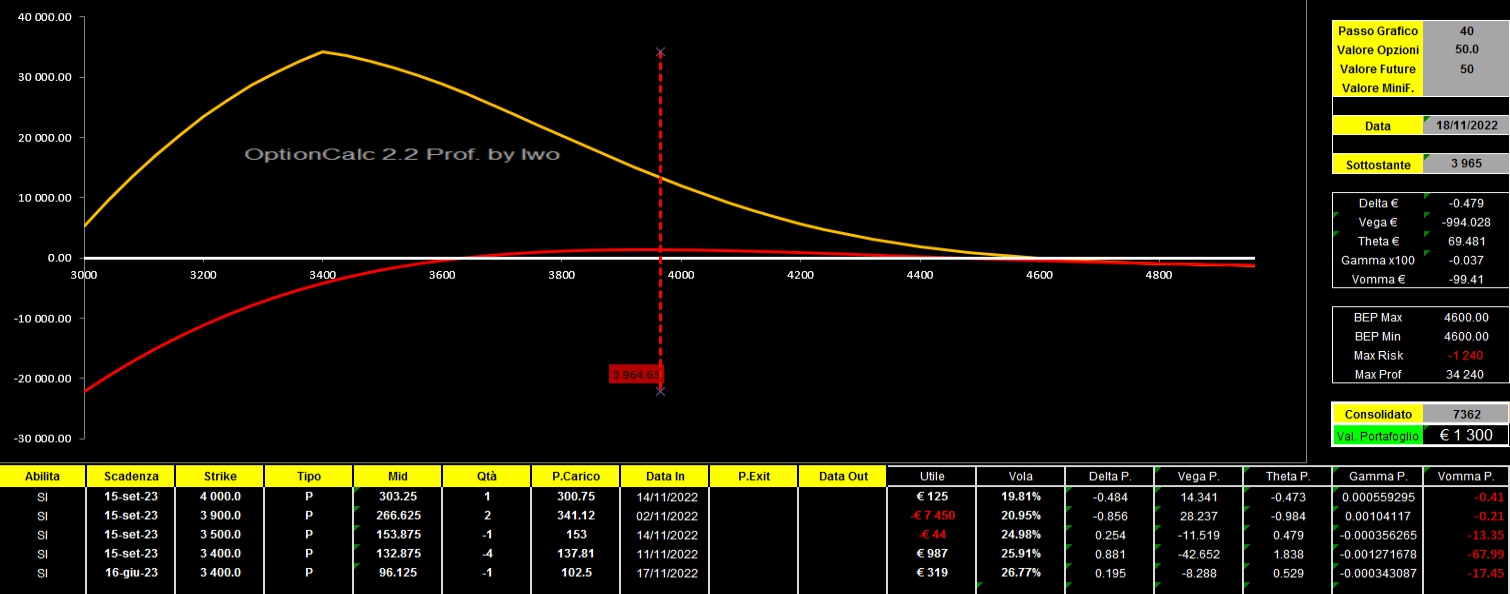Click the Data Out column header
This screenshot has height=594, width=1510.
pos(843,476)
